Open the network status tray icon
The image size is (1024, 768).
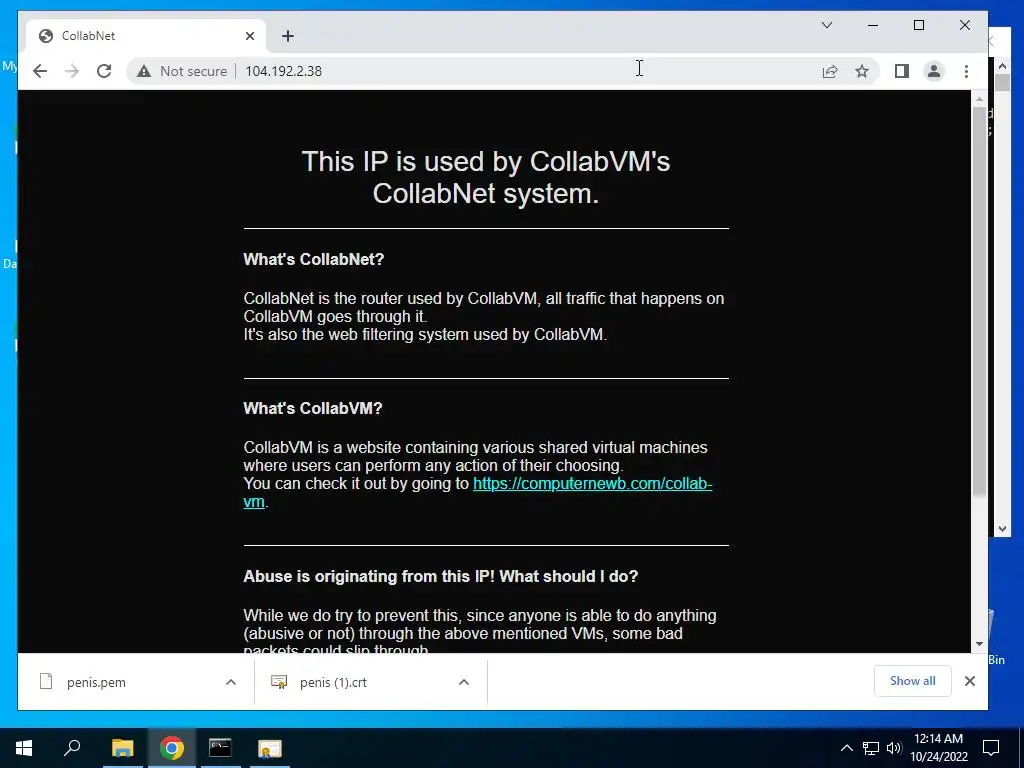click(x=871, y=748)
